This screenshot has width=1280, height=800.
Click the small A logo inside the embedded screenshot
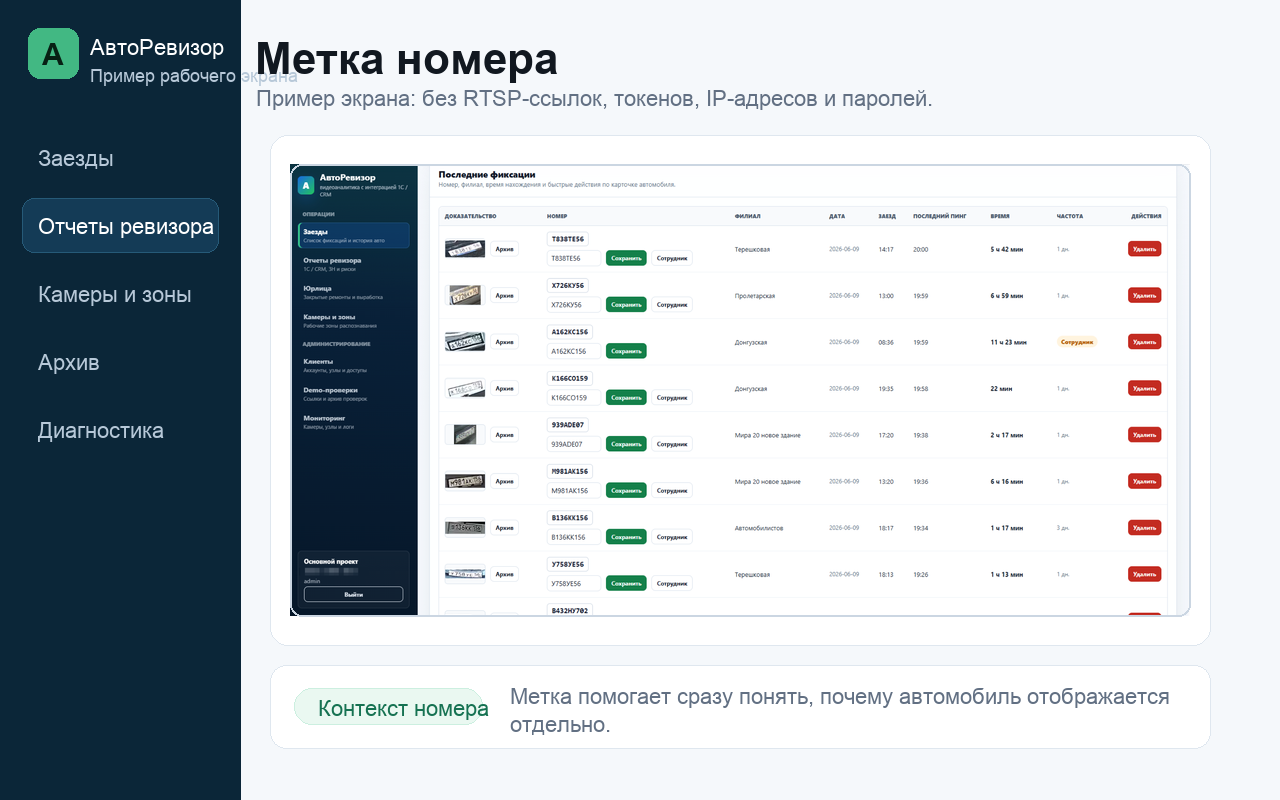tap(305, 186)
